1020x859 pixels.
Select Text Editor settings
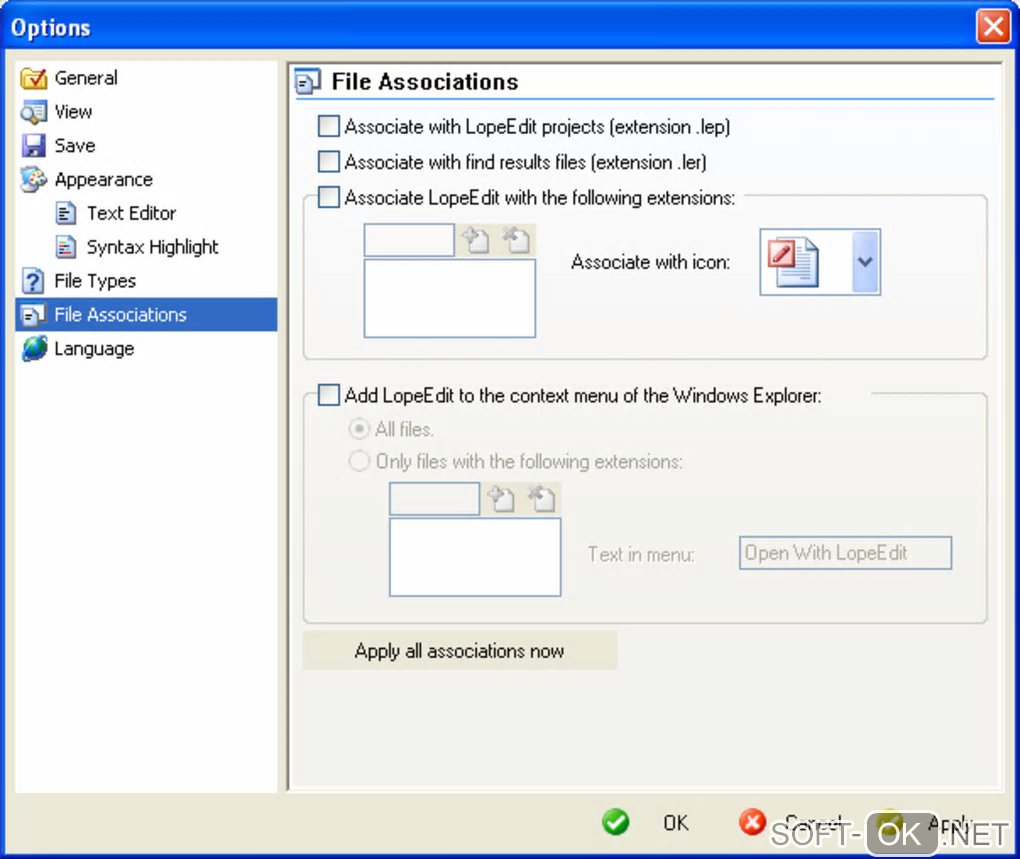click(x=131, y=213)
